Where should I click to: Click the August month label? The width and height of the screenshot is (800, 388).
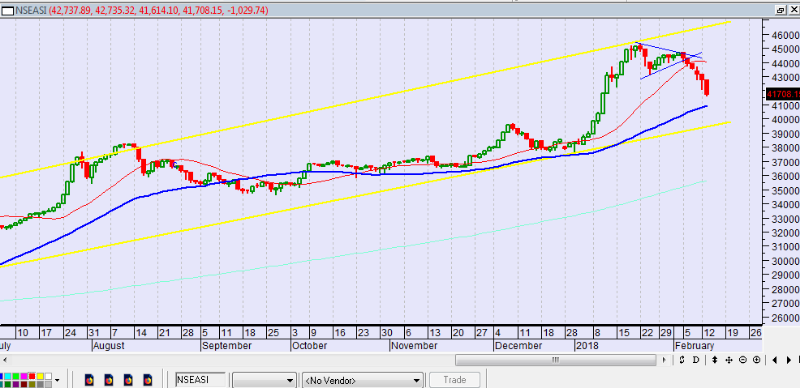tap(109, 346)
